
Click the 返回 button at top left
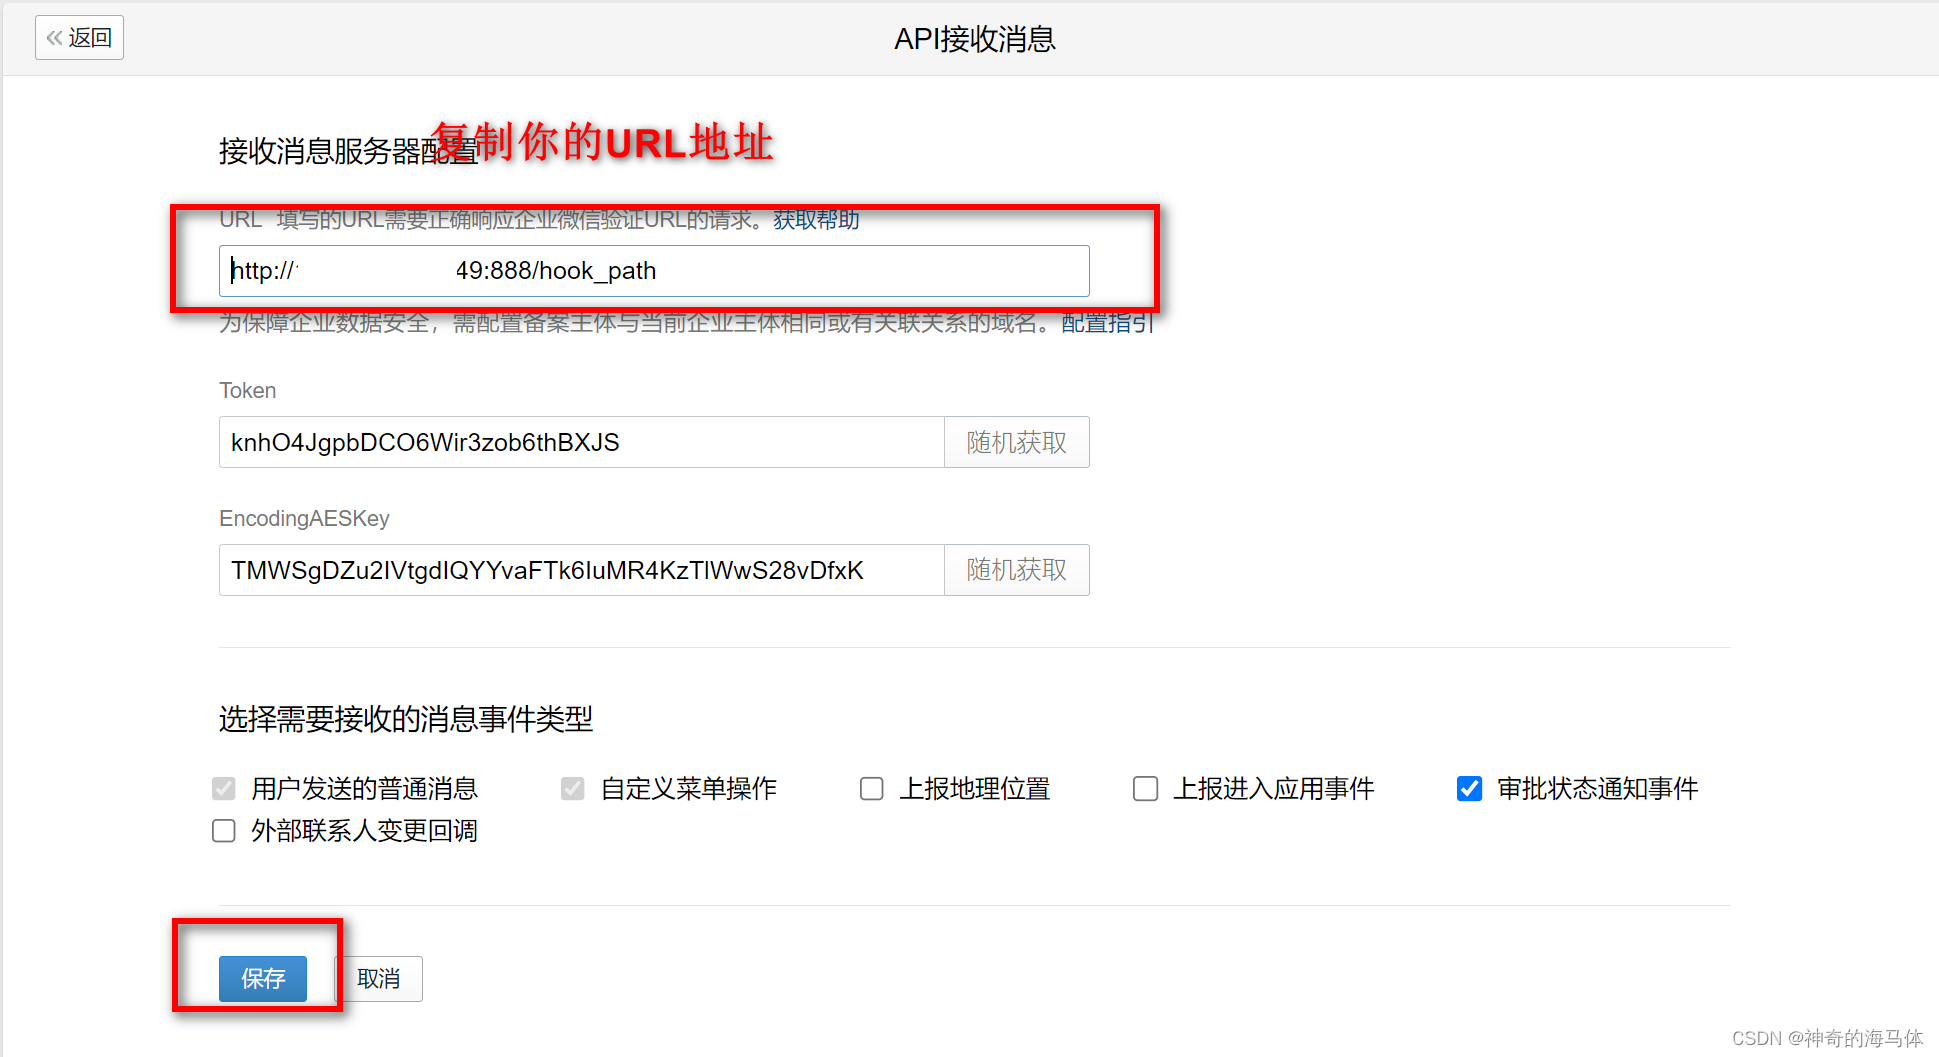pyautogui.click(x=79, y=37)
